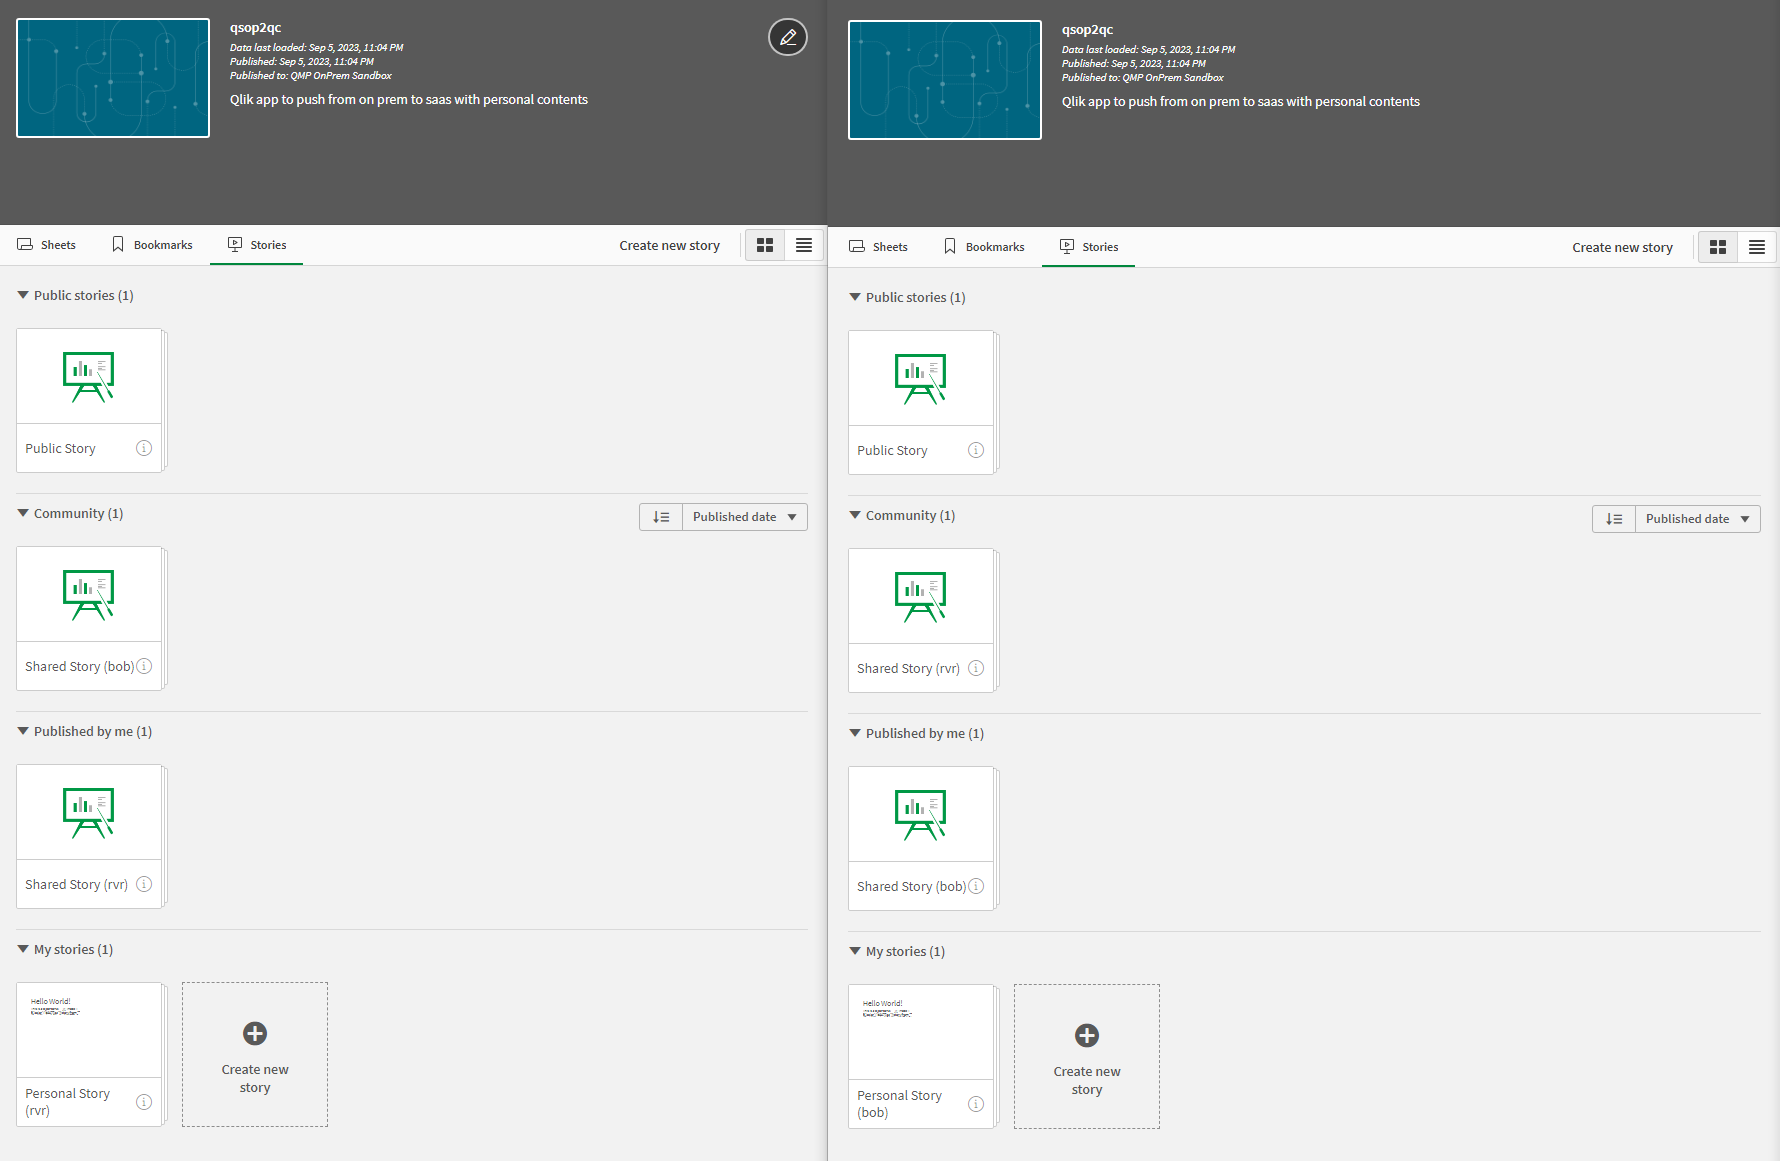Viewport: 1780px width, 1161px height.
Task: Show info for Public Story in left window
Action: click(144, 448)
